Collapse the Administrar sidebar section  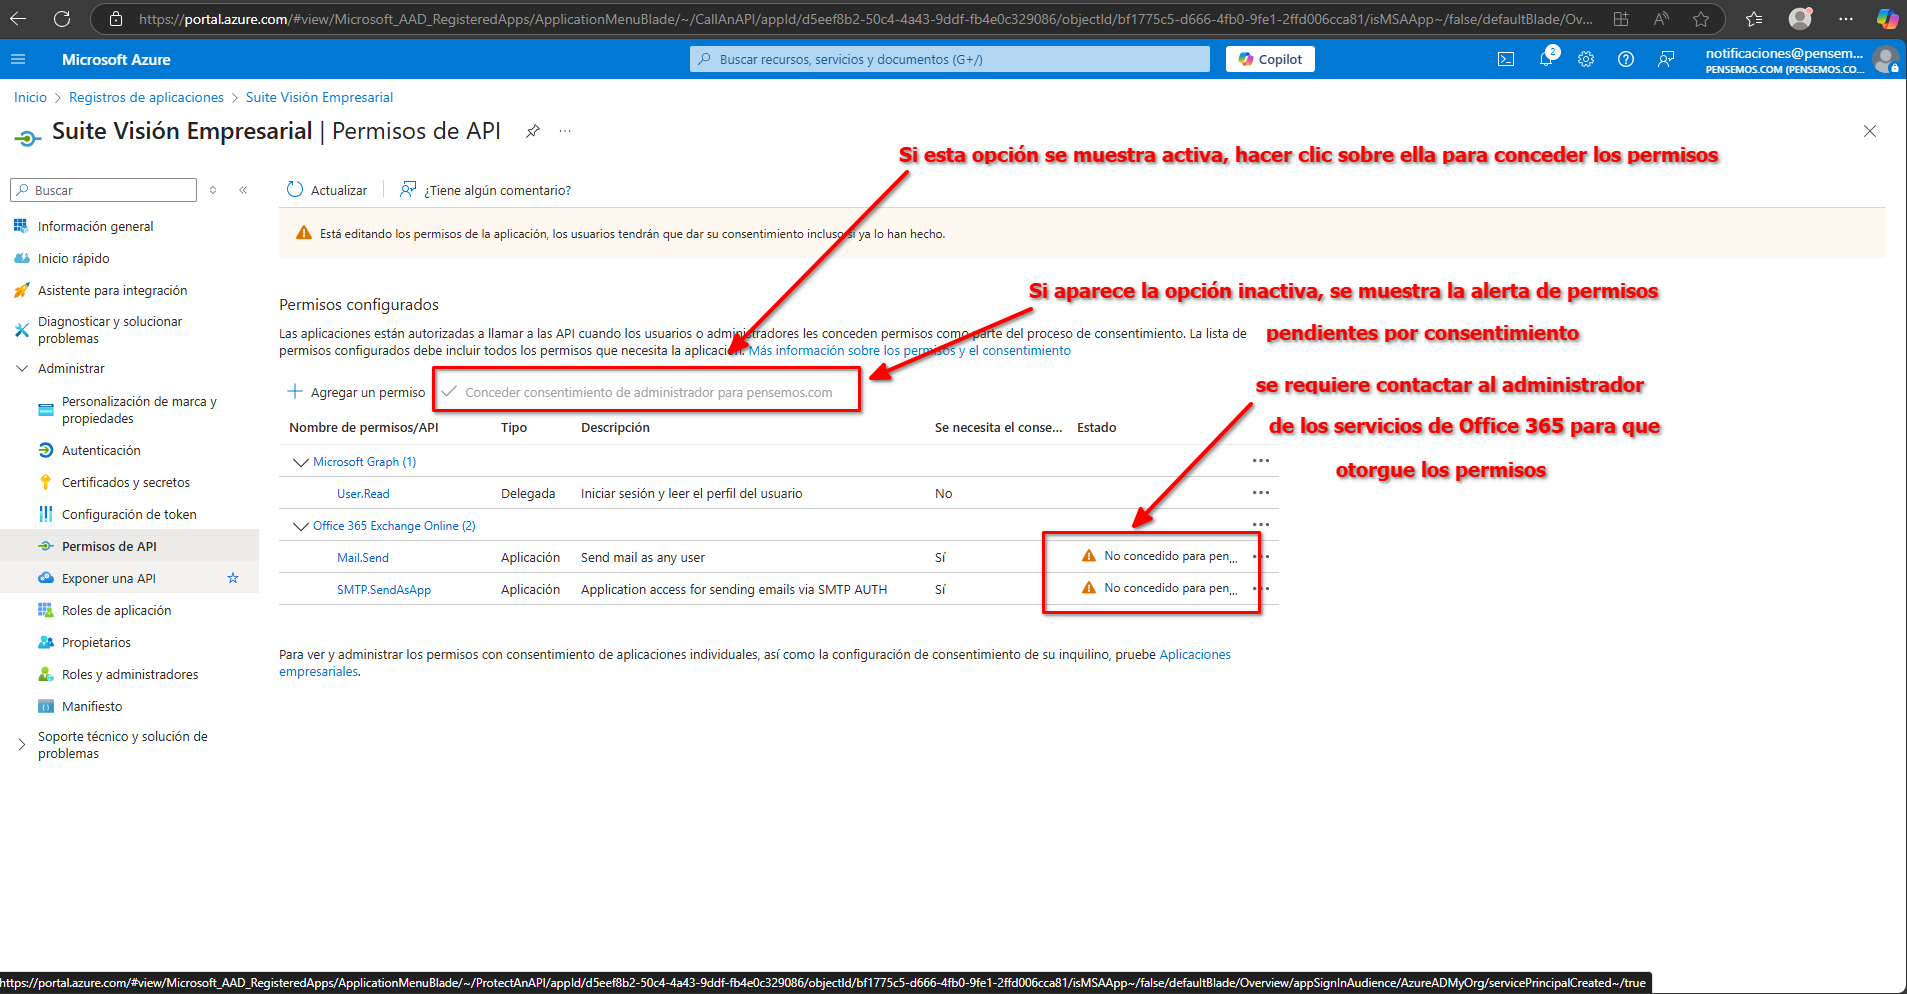pos(22,369)
